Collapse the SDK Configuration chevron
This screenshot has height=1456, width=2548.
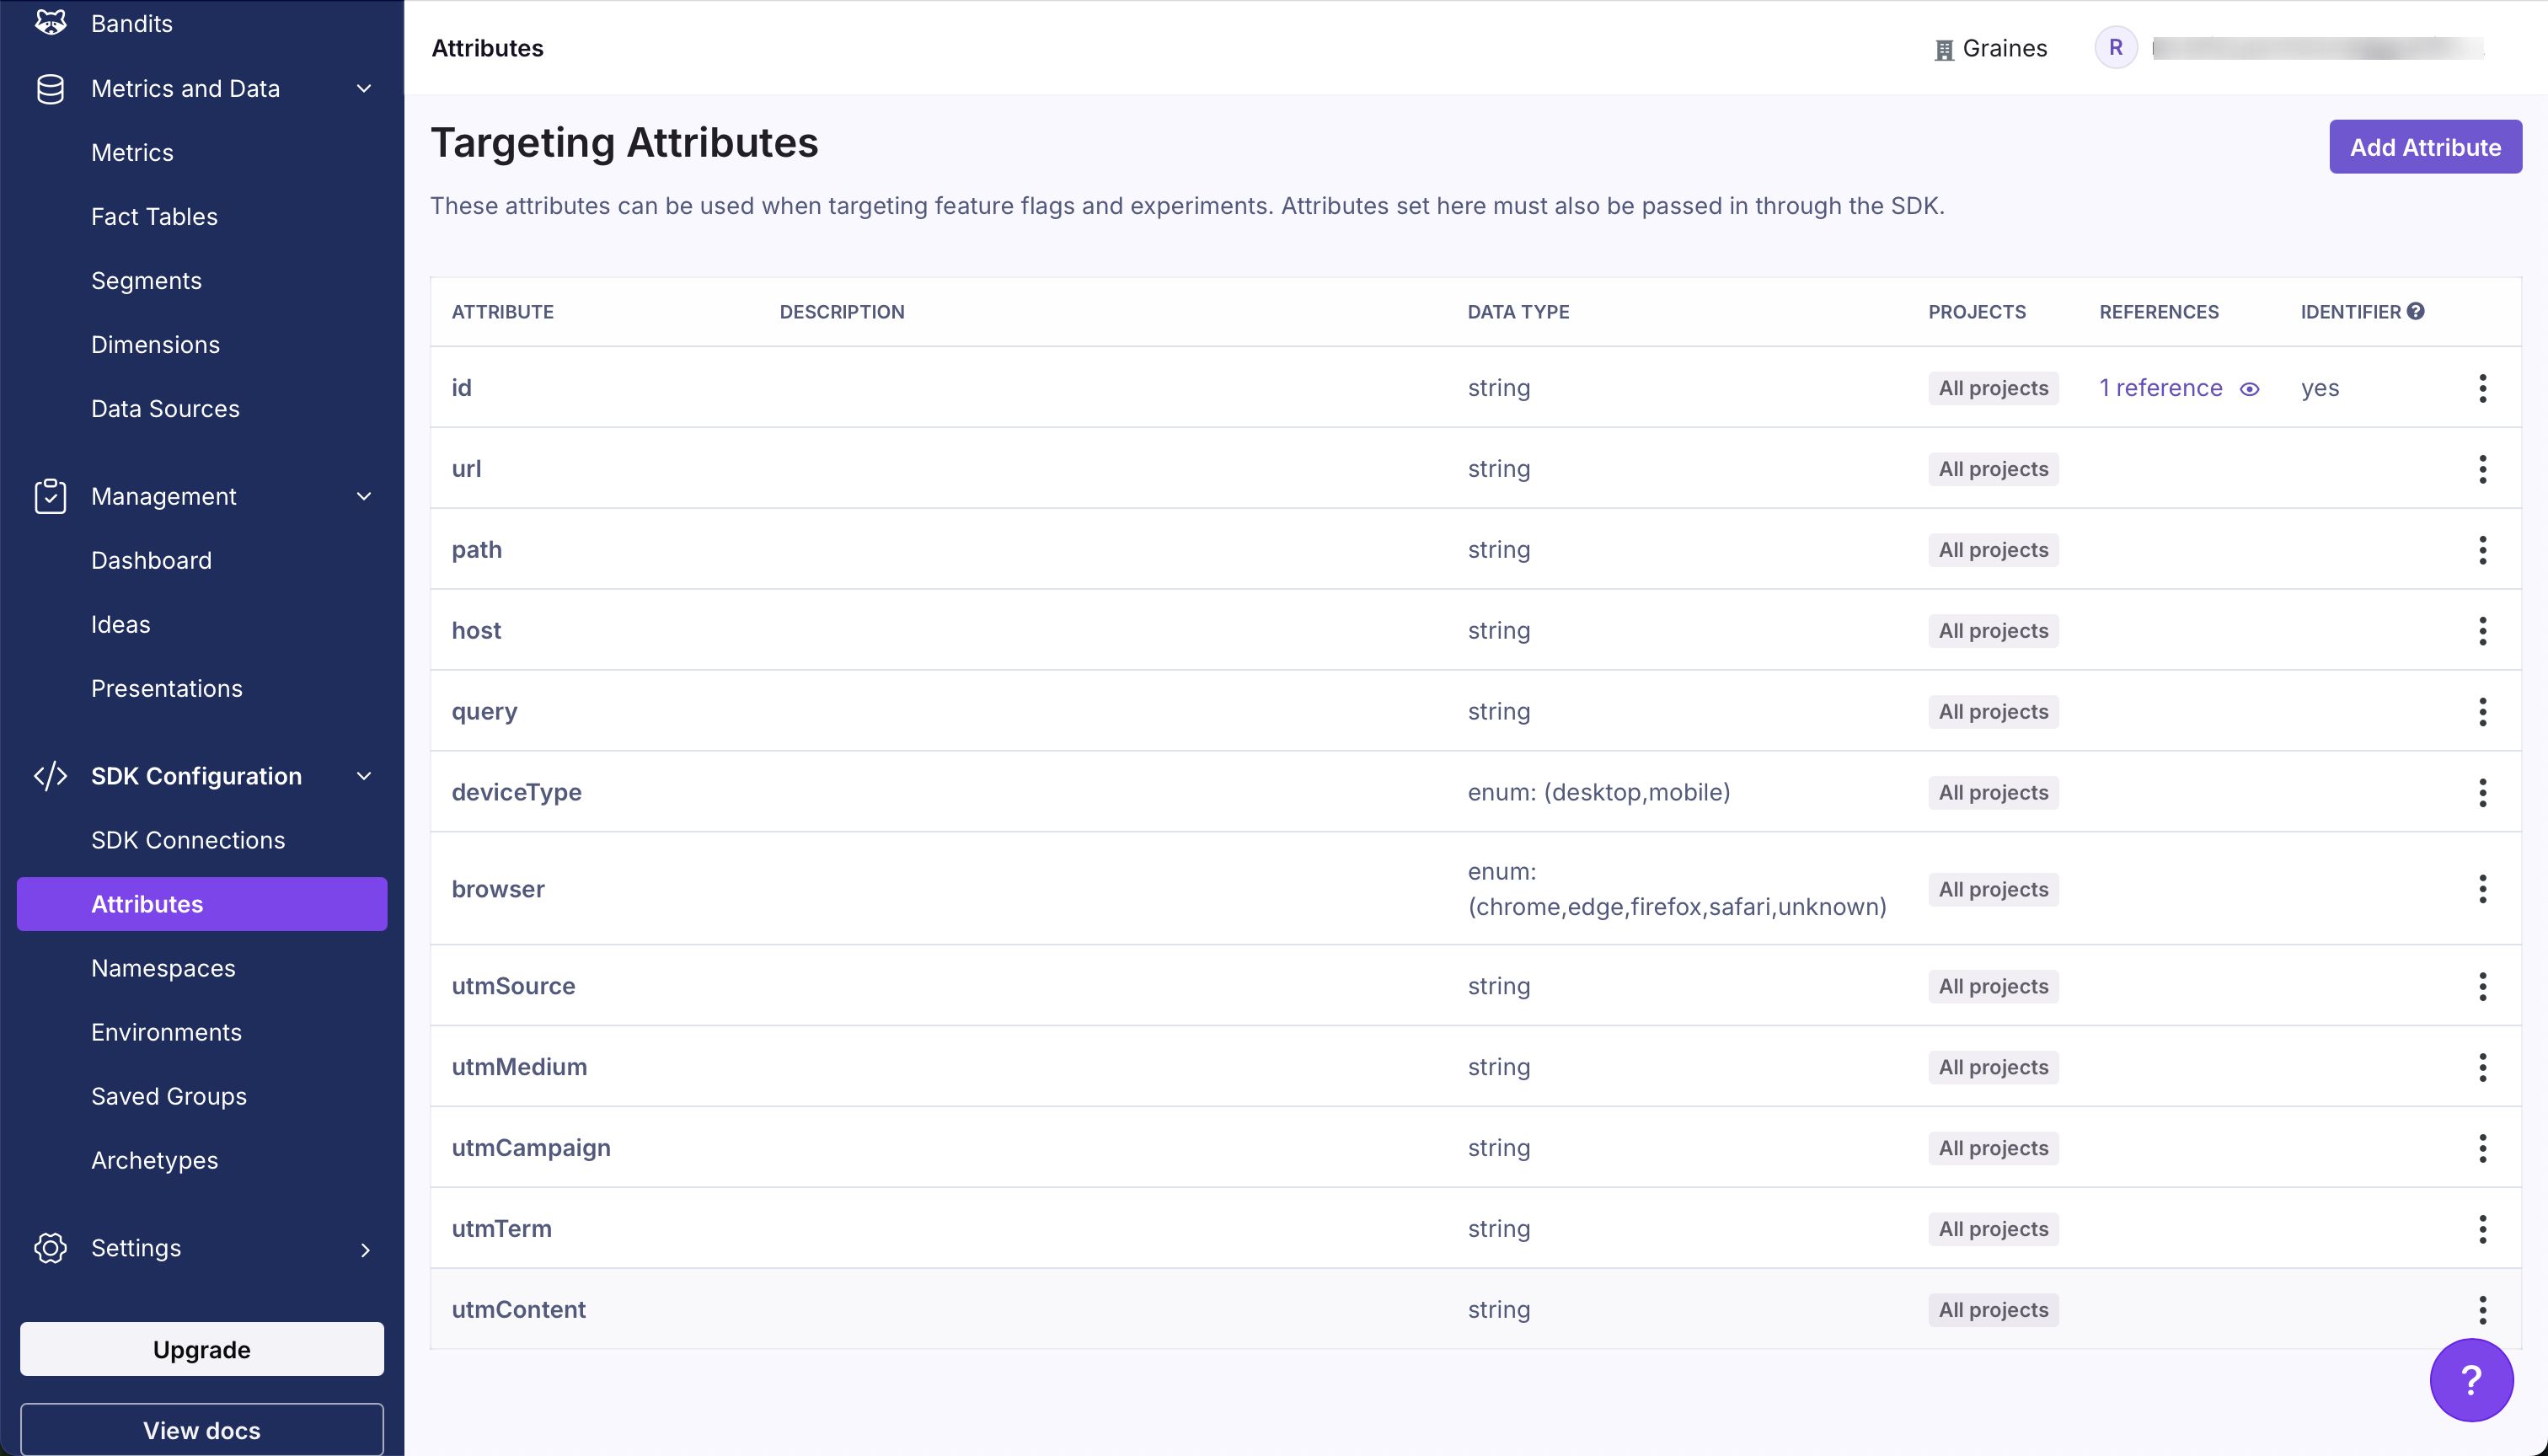(x=365, y=776)
